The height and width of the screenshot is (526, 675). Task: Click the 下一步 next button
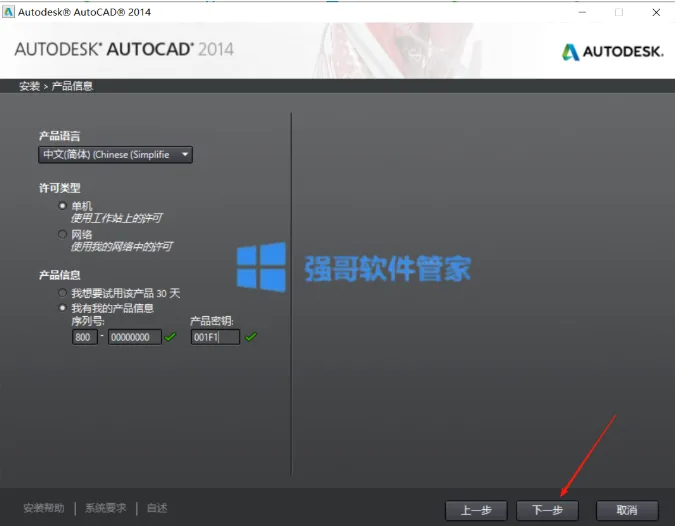[547, 511]
